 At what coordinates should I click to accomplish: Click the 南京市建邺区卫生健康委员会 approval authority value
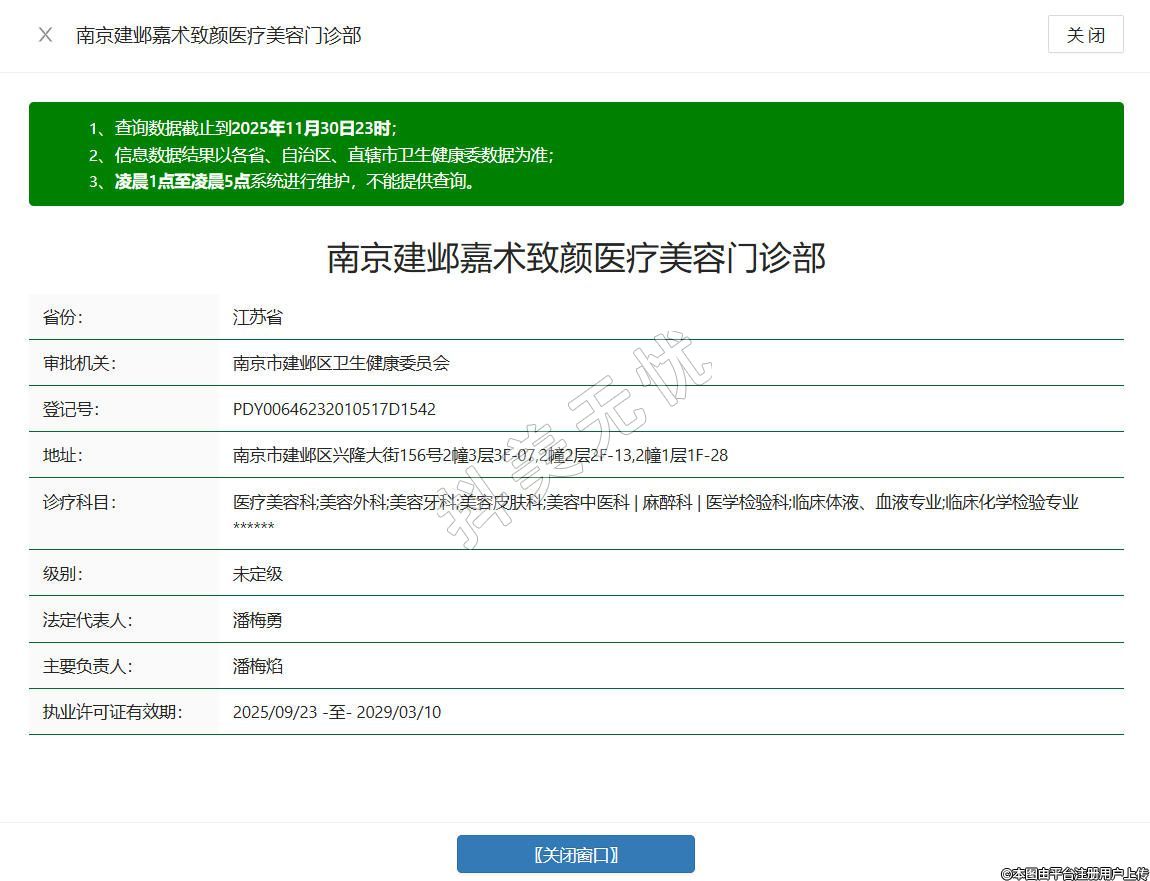[341, 363]
